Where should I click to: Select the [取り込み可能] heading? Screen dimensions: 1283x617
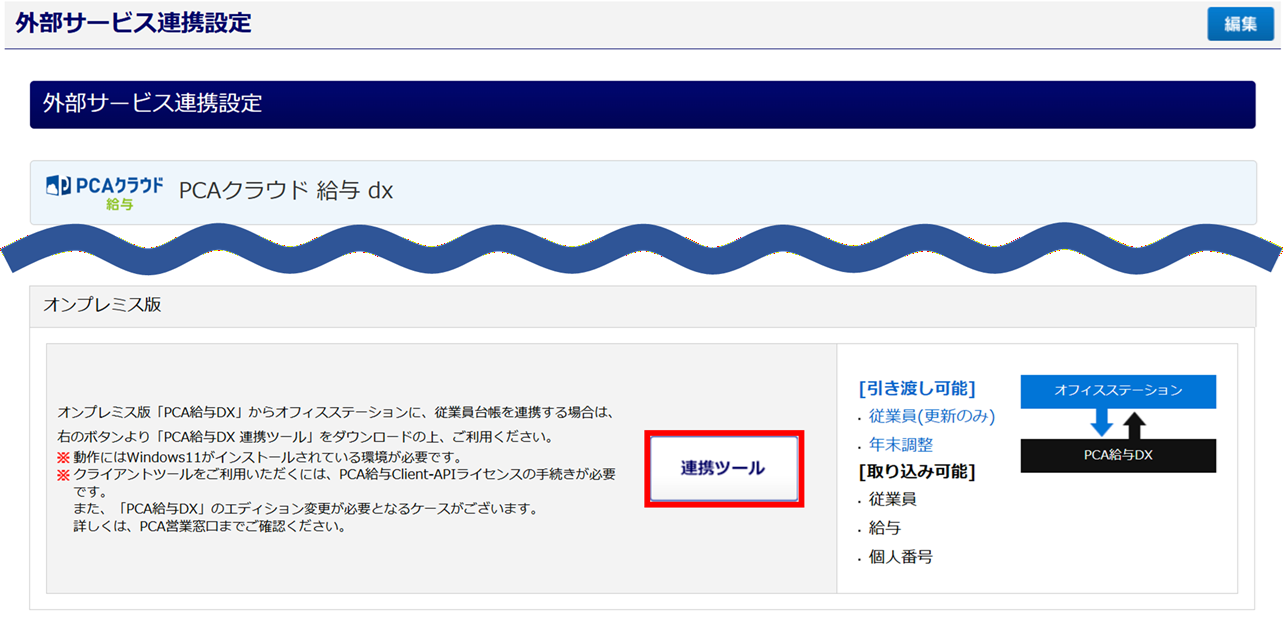(917, 471)
